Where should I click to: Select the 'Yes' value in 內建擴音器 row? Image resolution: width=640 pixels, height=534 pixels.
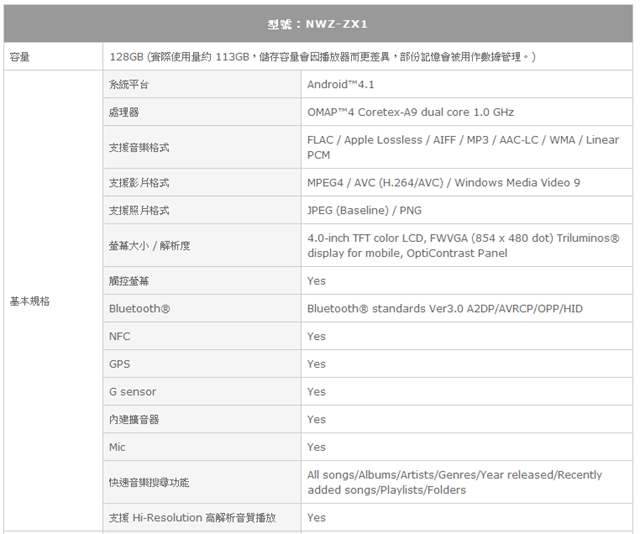[316, 420]
